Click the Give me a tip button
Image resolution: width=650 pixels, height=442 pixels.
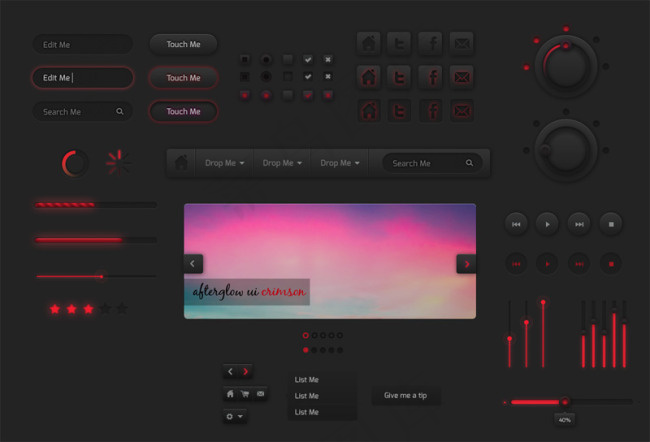tap(405, 396)
